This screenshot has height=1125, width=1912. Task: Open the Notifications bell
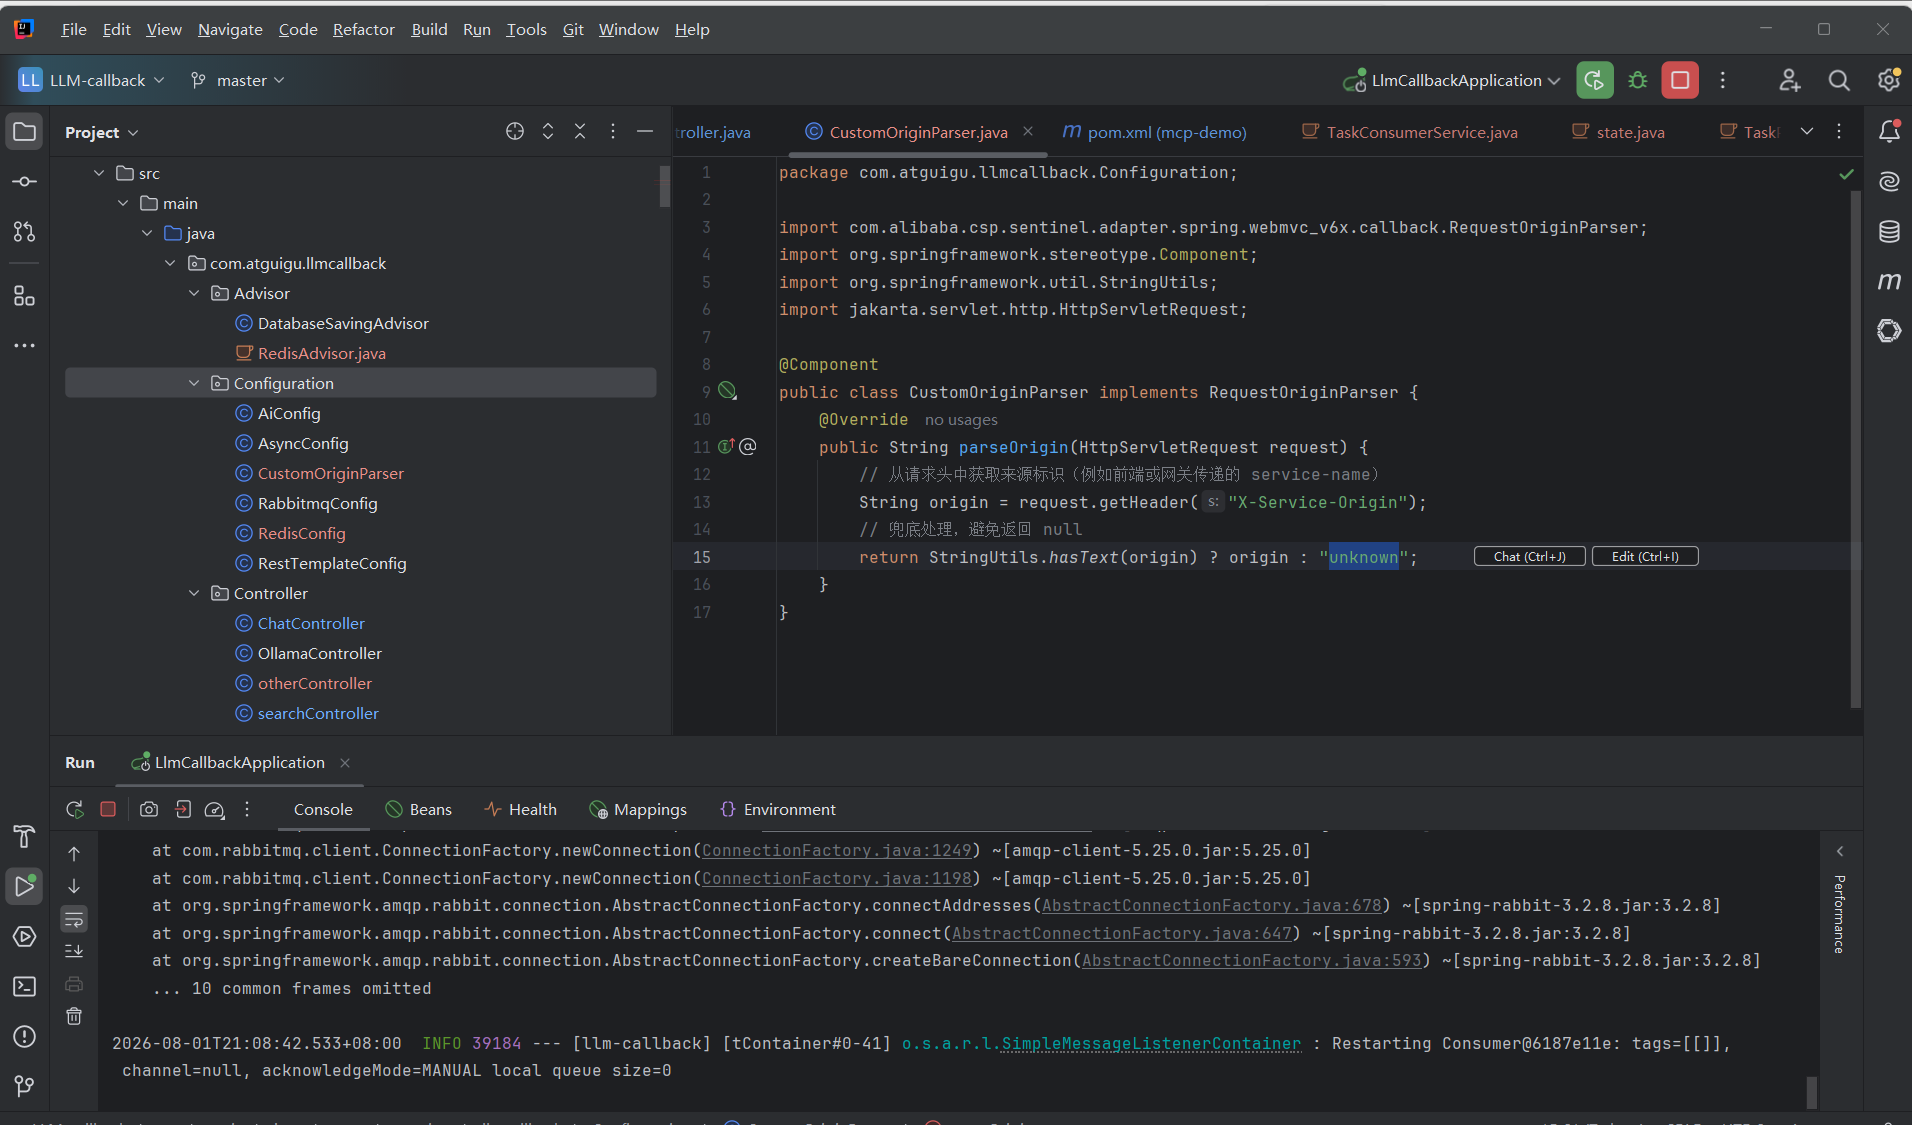point(1889,131)
